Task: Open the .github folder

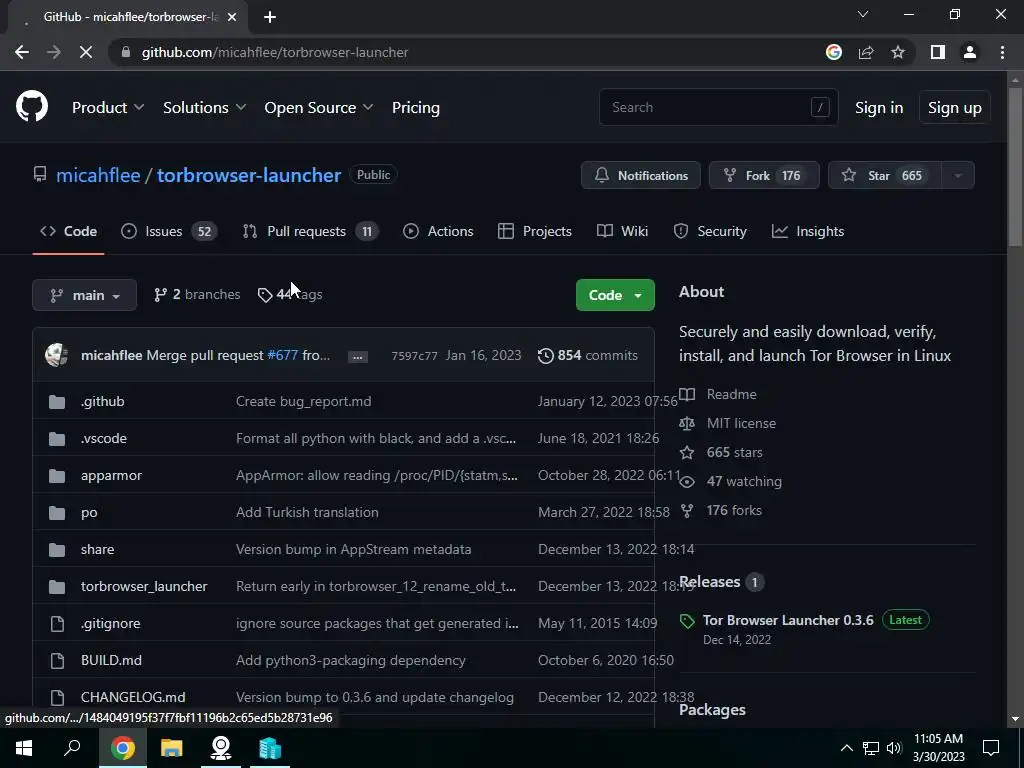Action: click(103, 401)
